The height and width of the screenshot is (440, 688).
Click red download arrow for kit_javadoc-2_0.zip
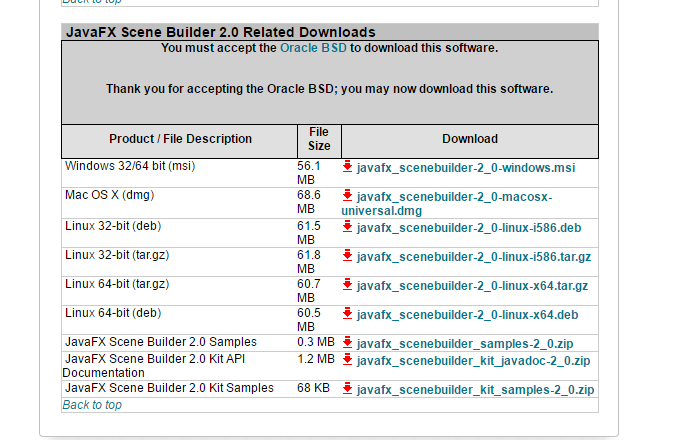(x=348, y=360)
